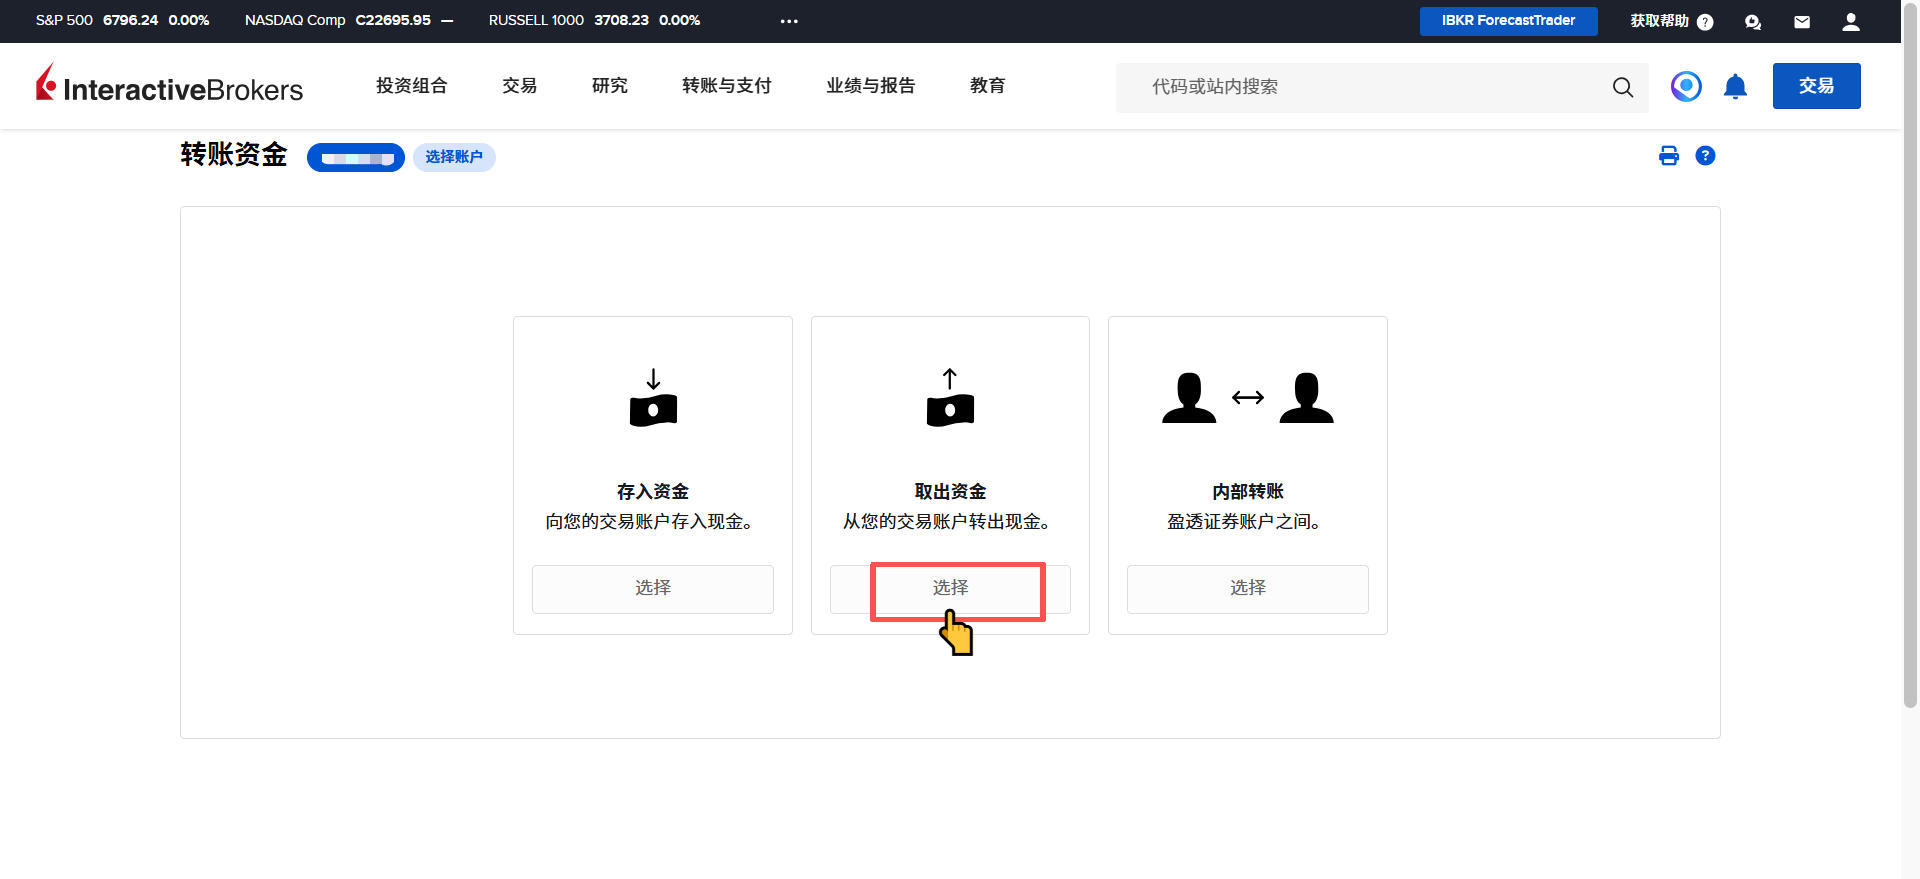
Task: Open the user profile icon
Action: pos(1850,22)
